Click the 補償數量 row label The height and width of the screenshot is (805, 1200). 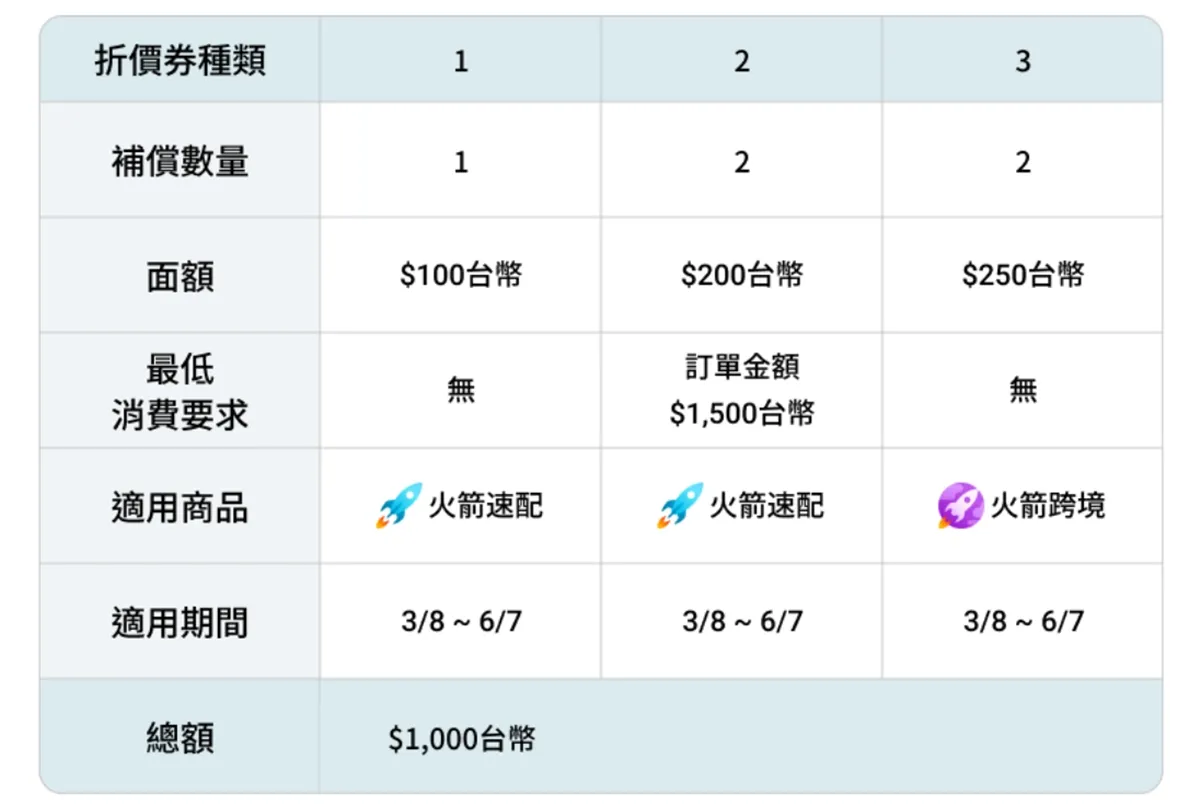click(x=180, y=162)
